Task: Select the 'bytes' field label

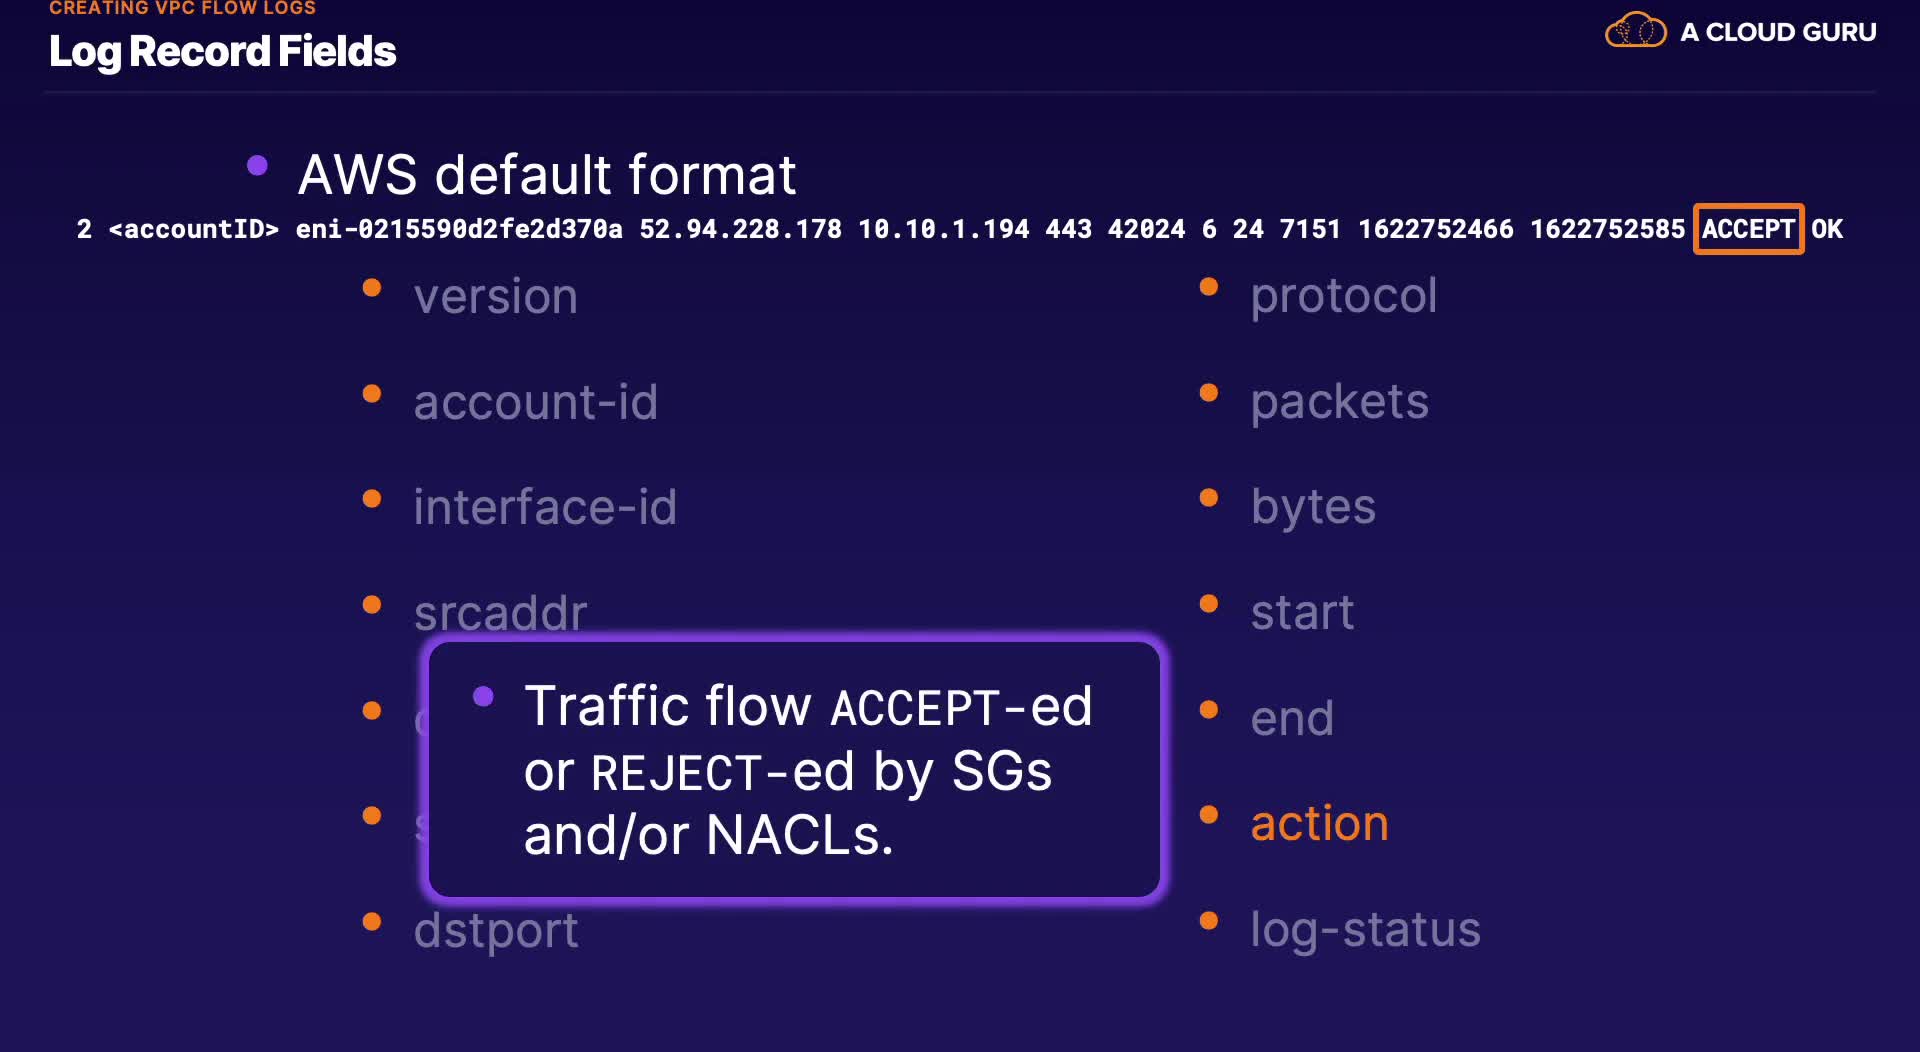Action: pos(1313,507)
